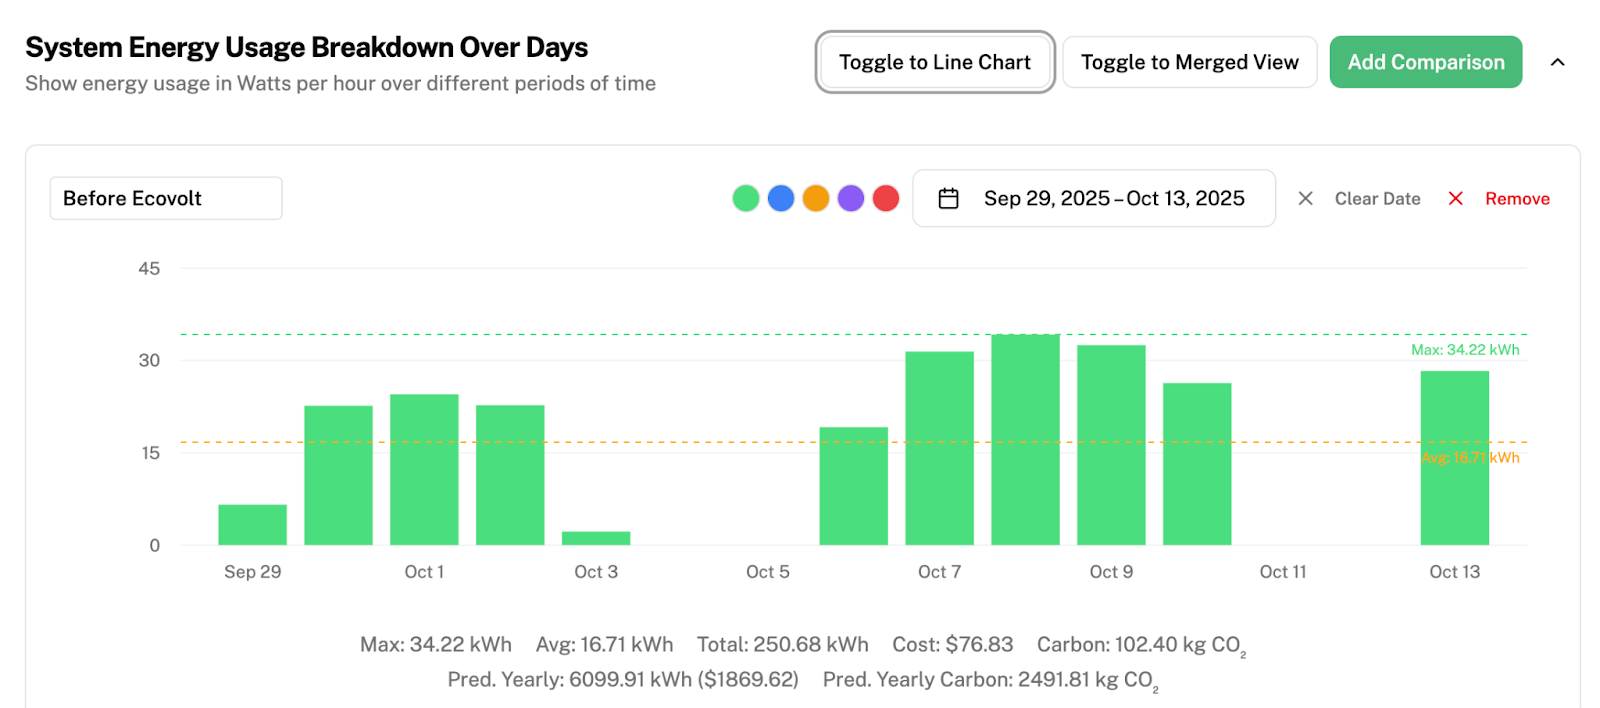This screenshot has width=1600, height=708.
Task: Click the Oct 13 bar in chart
Action: (1454, 458)
